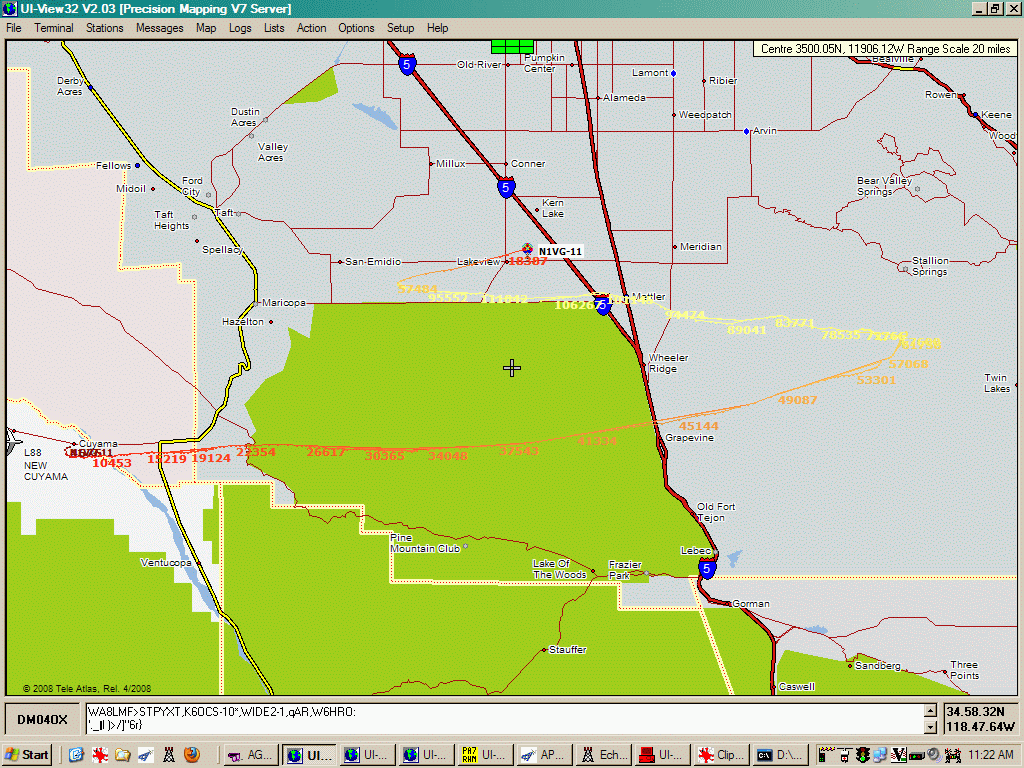The image size is (1024, 768).
Task: Click the Centre and Range Scale info label
Action: point(885,48)
